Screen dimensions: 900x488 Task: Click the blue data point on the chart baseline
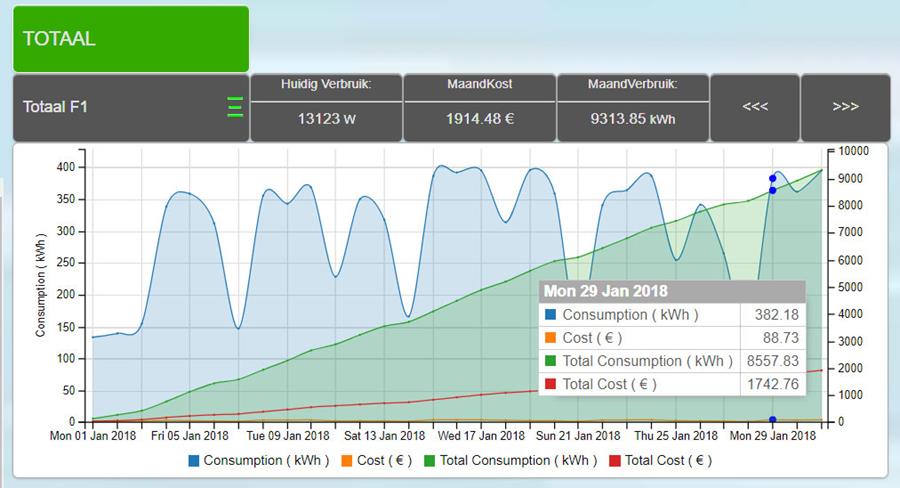(x=772, y=420)
